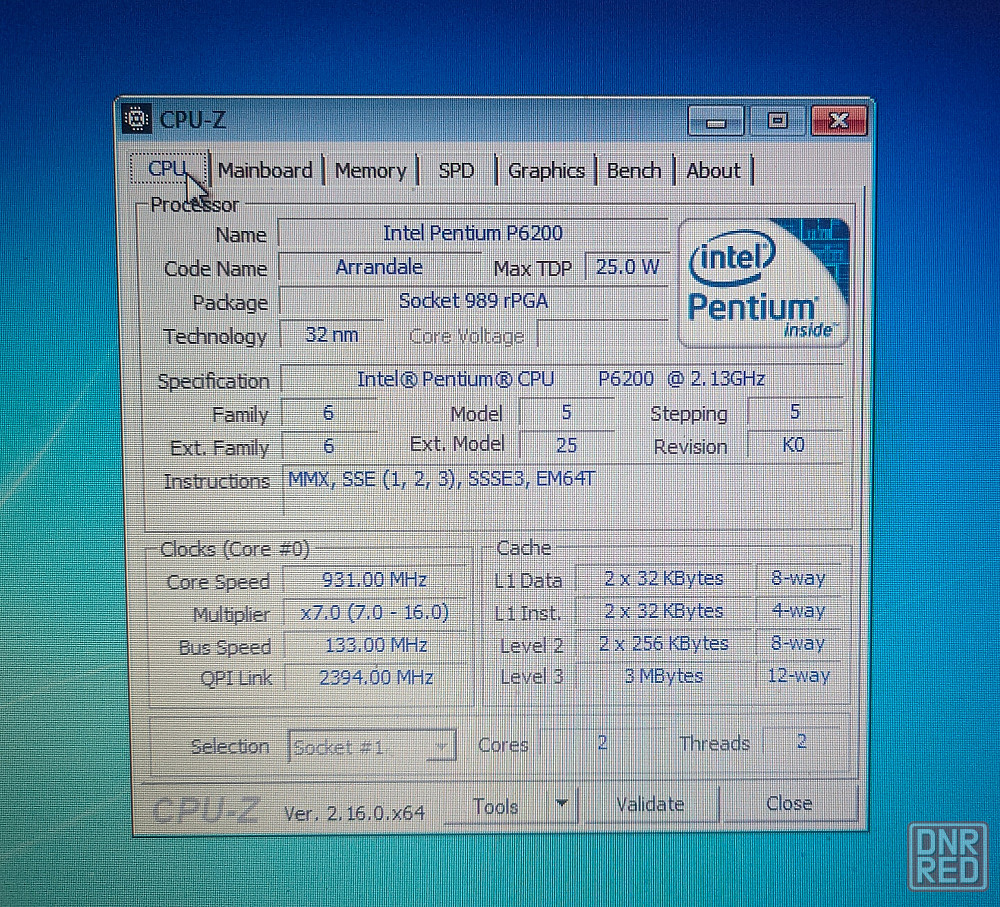Open the Bench tab
1000x907 pixels.
point(633,171)
